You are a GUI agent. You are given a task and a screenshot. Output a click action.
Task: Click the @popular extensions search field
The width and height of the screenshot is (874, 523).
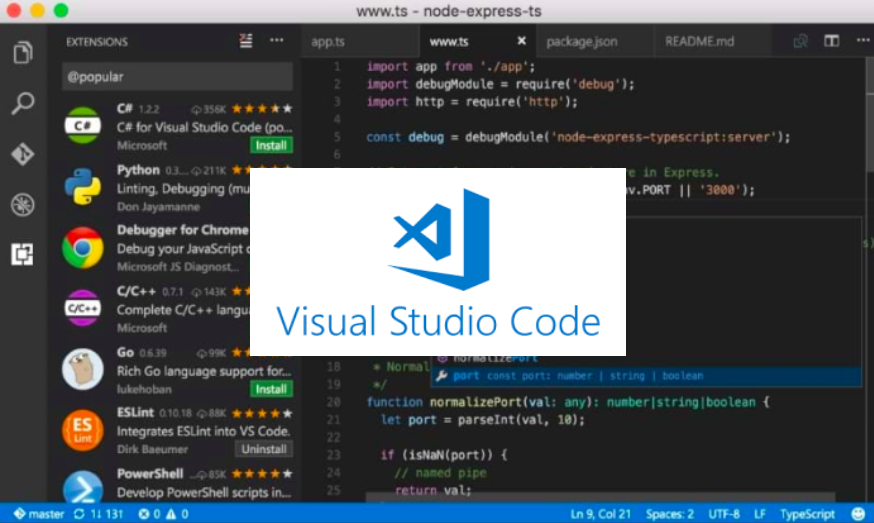(177, 76)
